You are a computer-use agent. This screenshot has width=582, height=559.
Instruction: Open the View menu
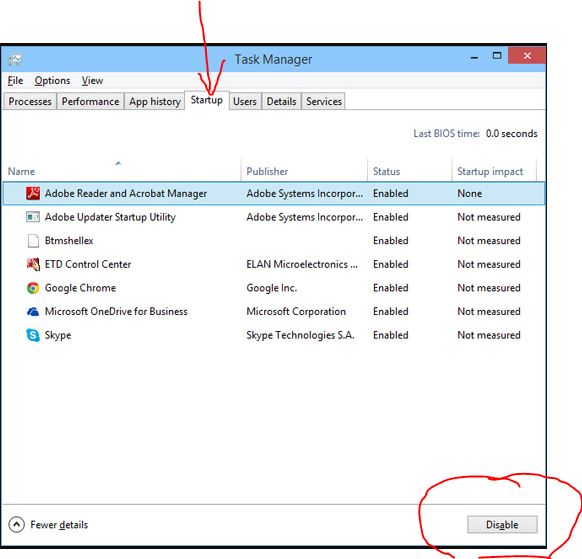tap(92, 81)
